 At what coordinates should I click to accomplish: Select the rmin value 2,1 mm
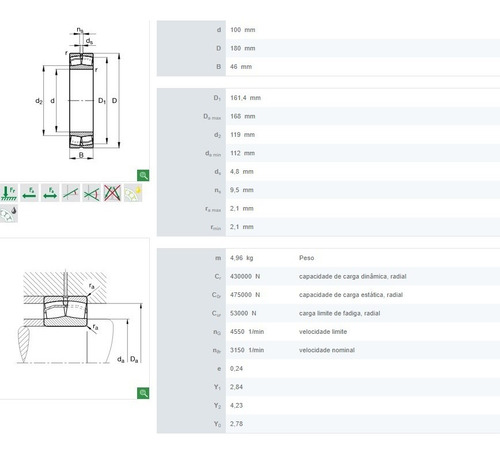pyautogui.click(x=242, y=227)
